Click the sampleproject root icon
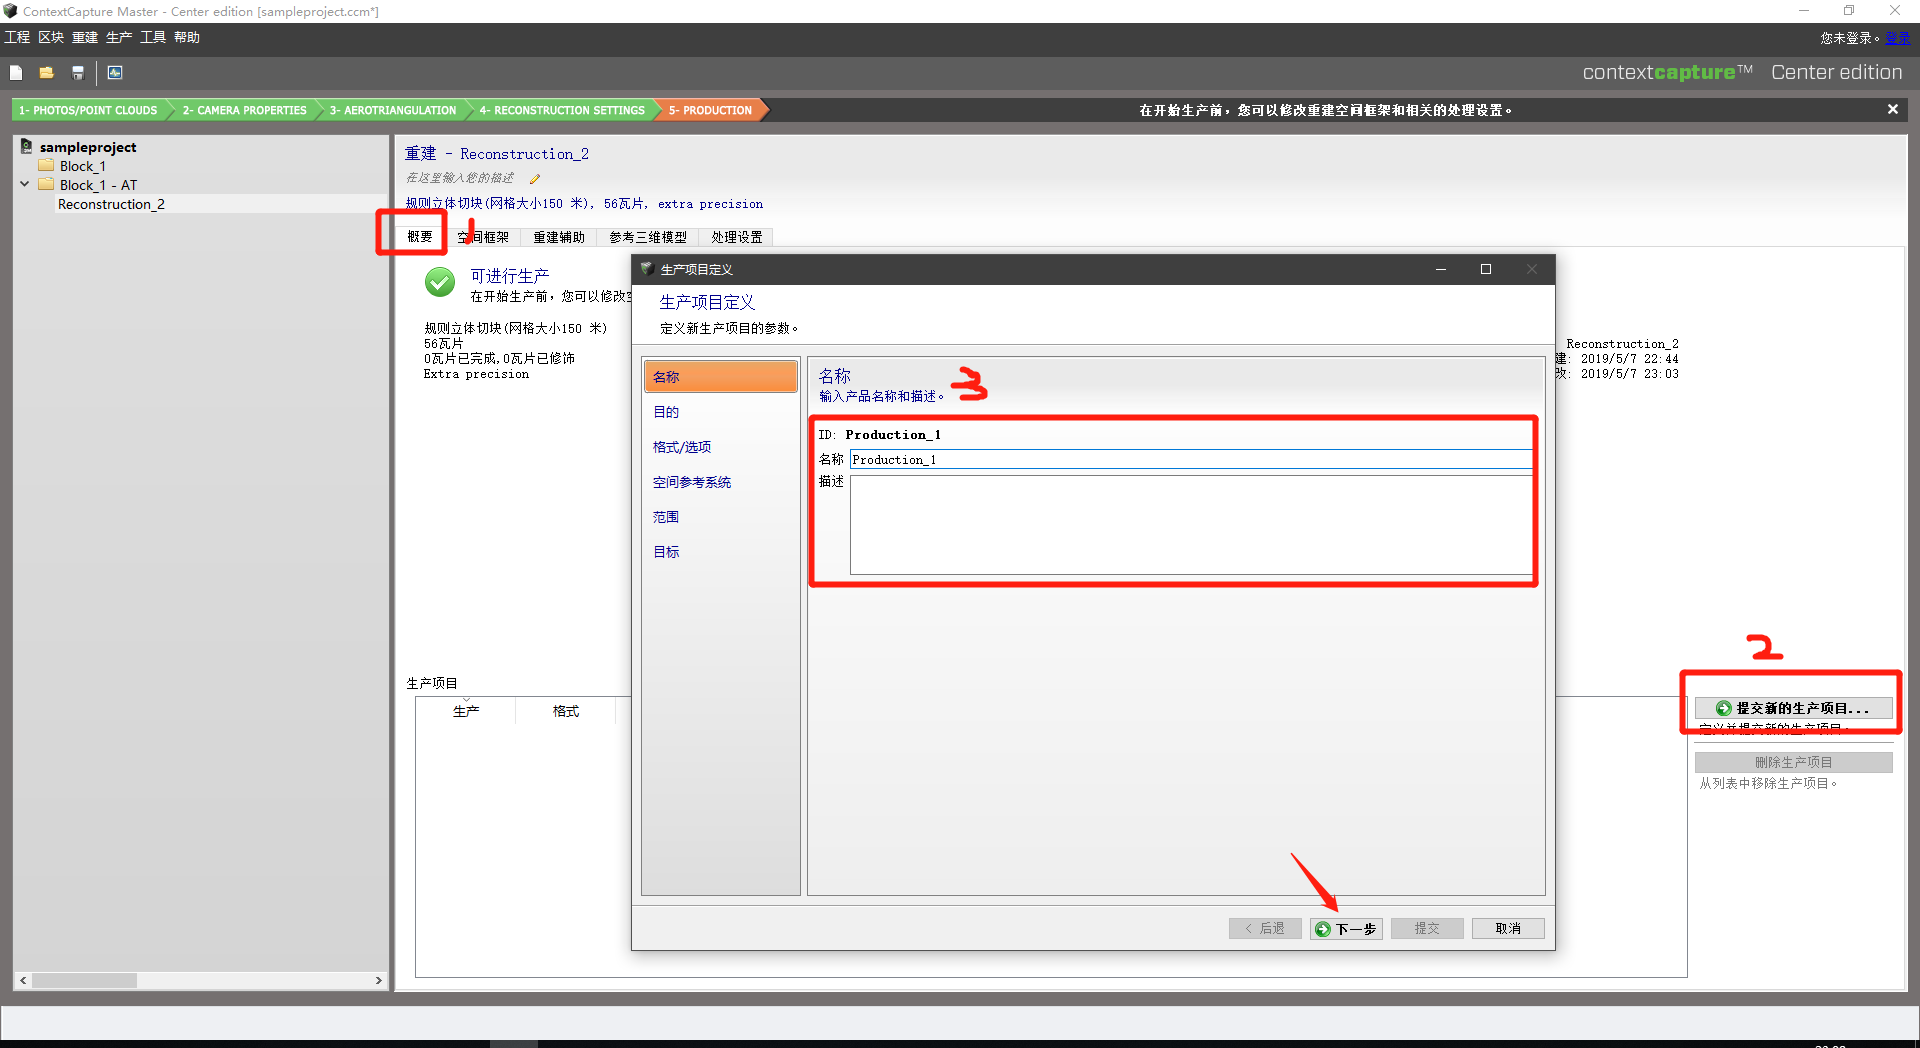1920x1048 pixels. click(x=27, y=147)
